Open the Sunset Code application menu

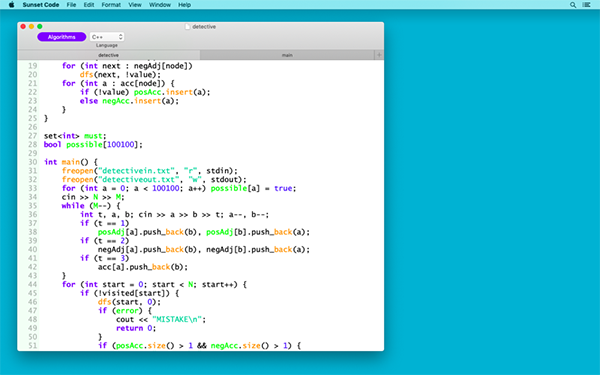pos(41,5)
